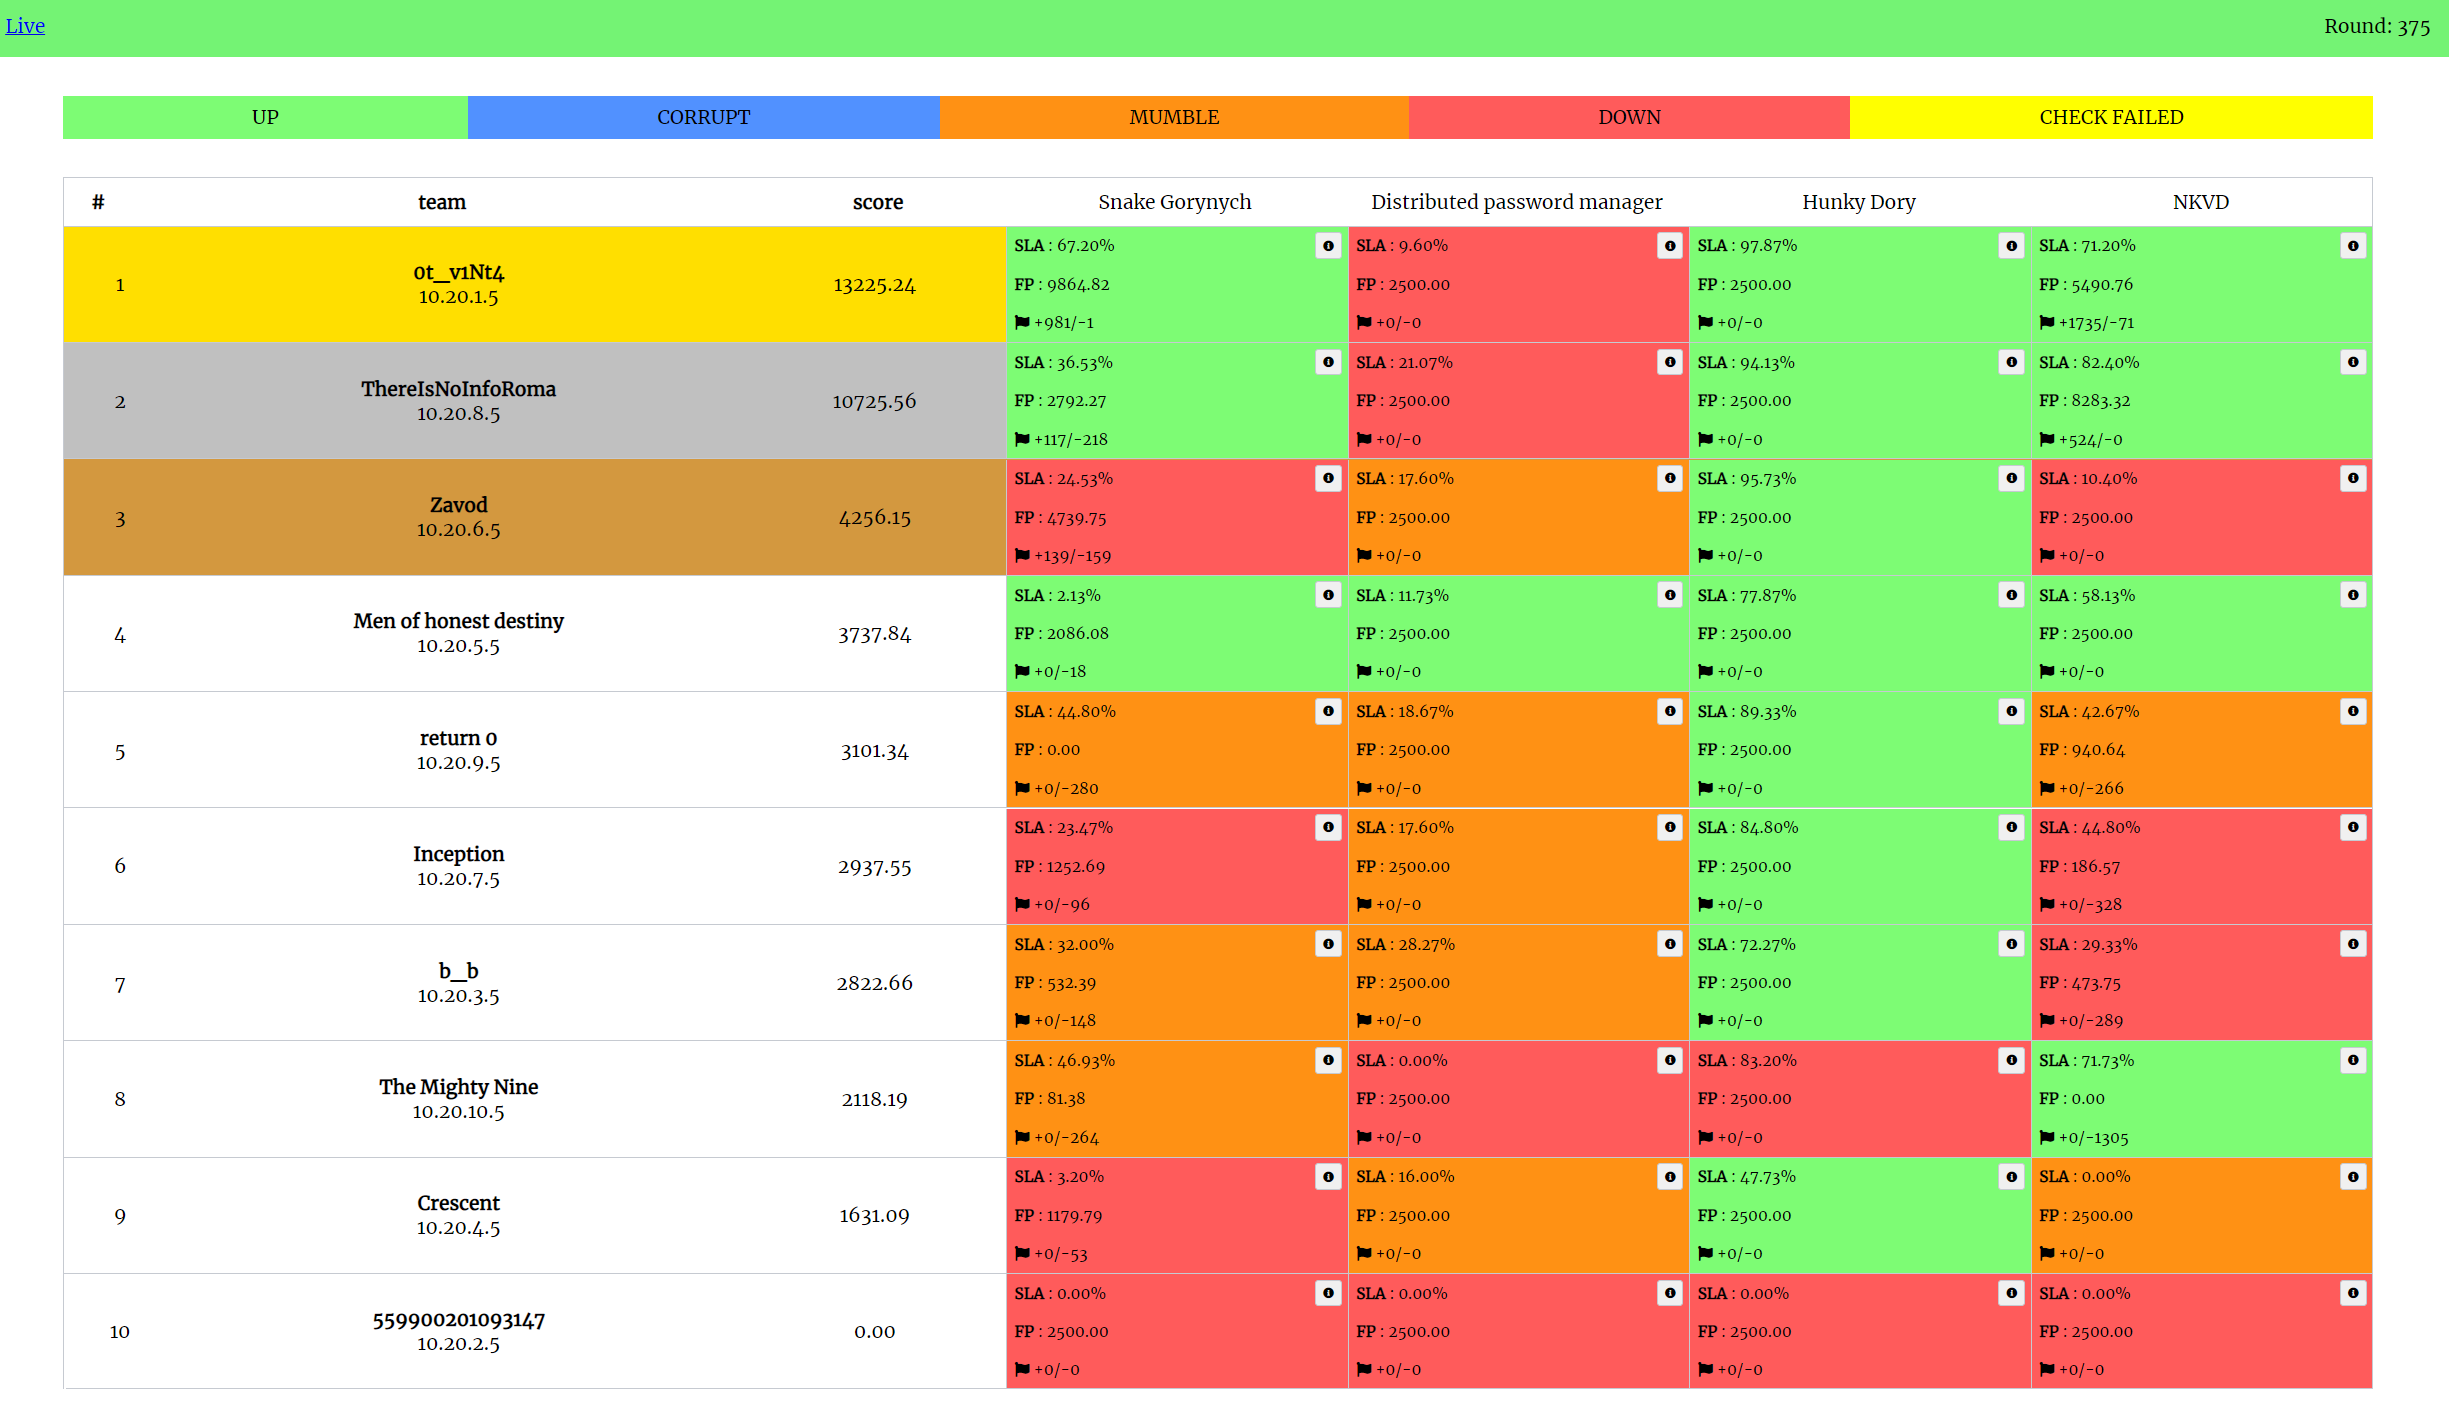Open info for Crescent's Snake Gorynych service
2449x1408 pixels.
1327,1176
